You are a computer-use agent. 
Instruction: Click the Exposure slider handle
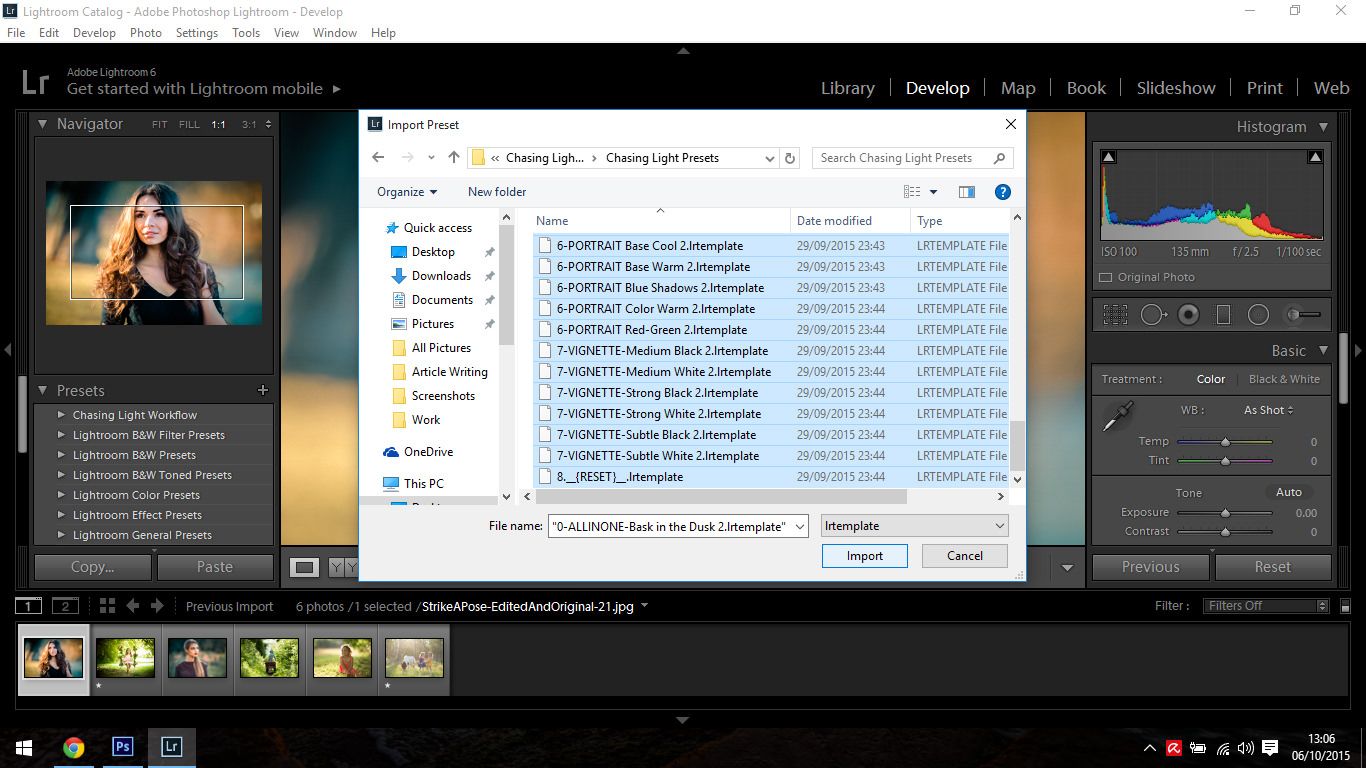[1225, 512]
